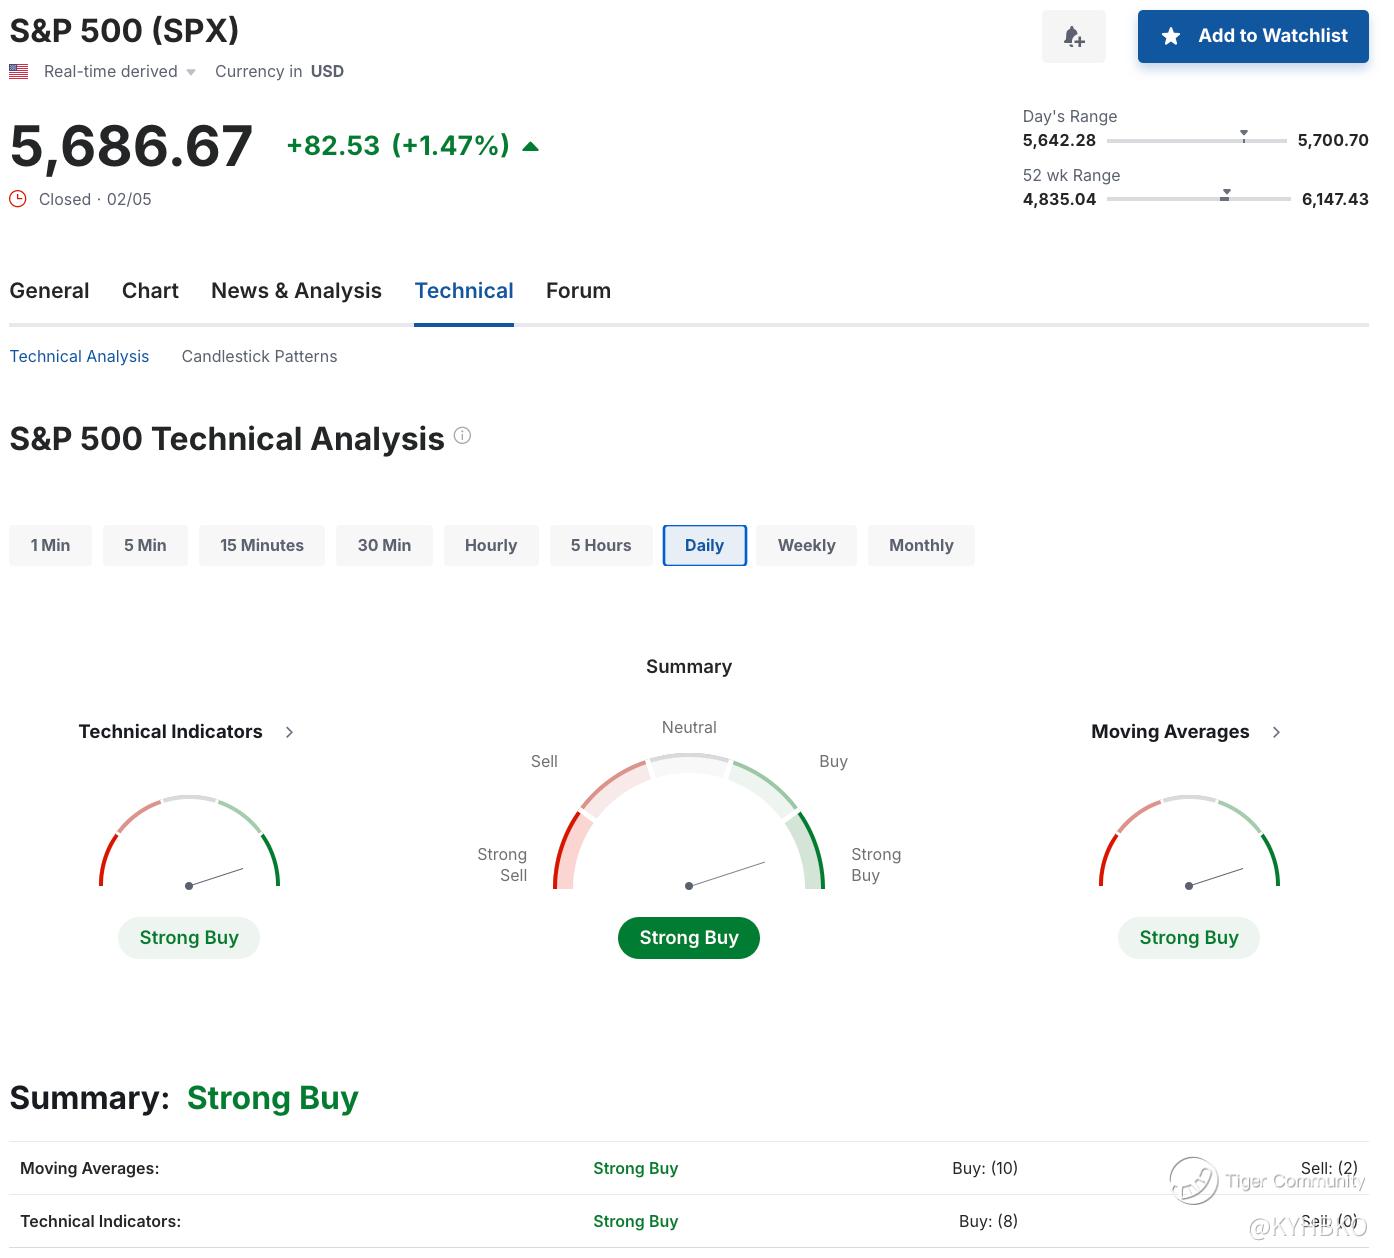Click the Day's Range slider marker
1394x1258 pixels.
coord(1244,136)
